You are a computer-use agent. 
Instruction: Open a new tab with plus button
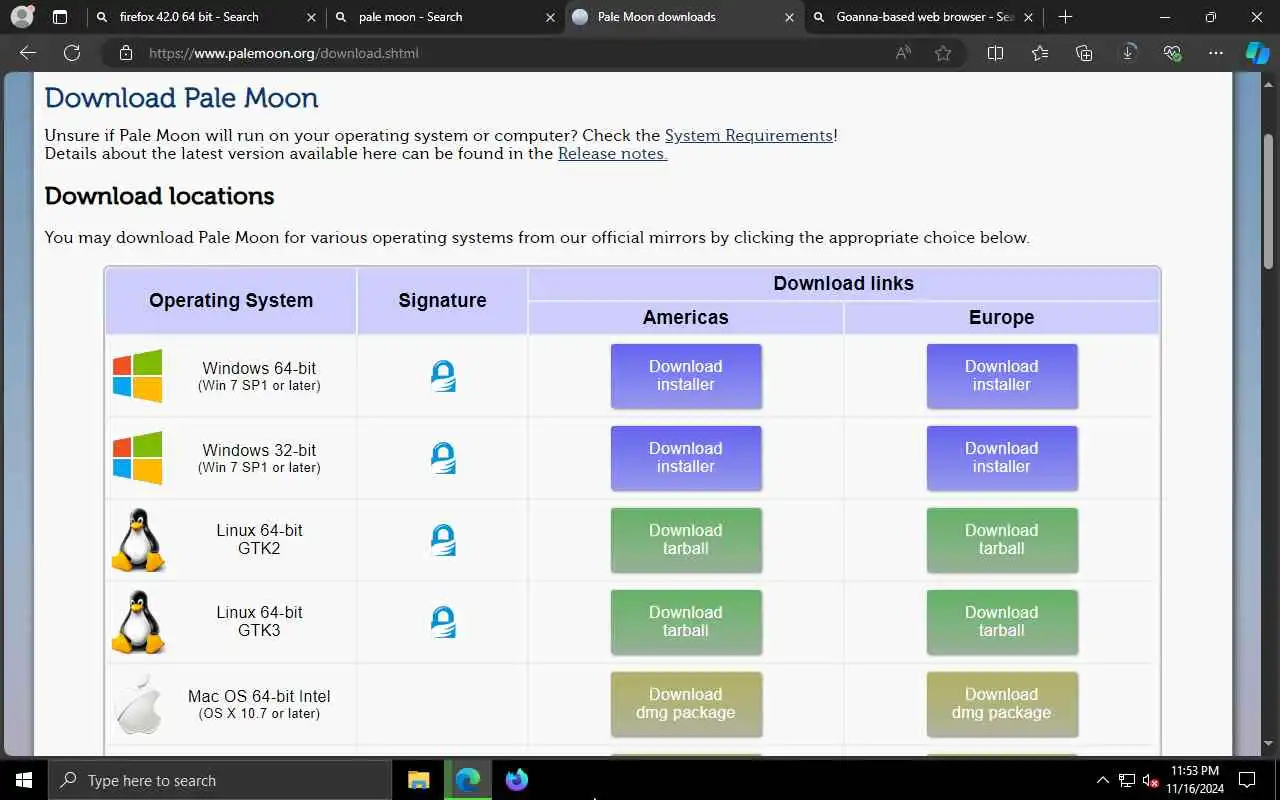[x=1065, y=17]
